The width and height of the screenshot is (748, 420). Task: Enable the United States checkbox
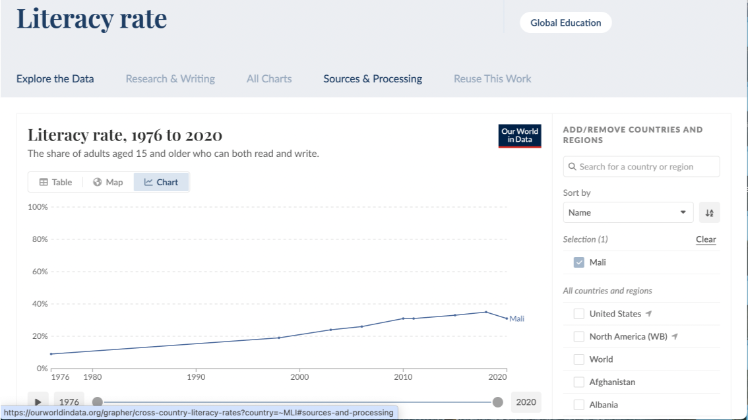579,314
